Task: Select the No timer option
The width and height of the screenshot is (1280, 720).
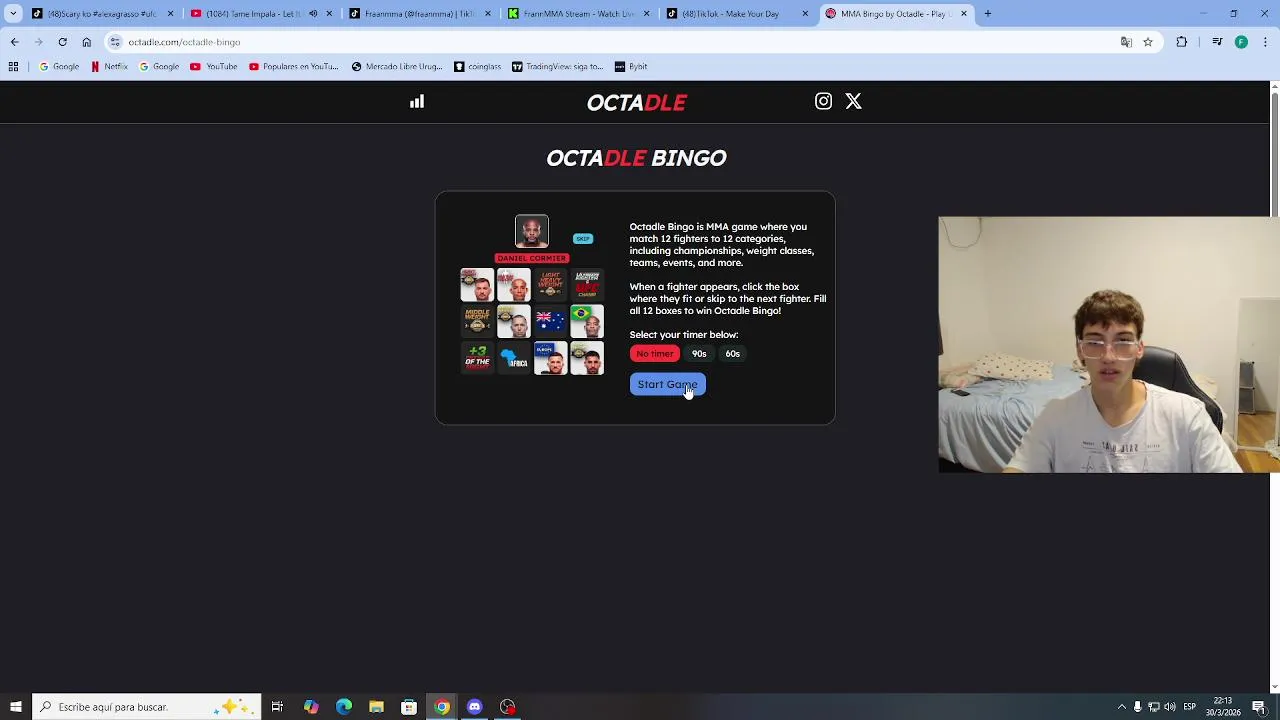Action: click(x=655, y=353)
